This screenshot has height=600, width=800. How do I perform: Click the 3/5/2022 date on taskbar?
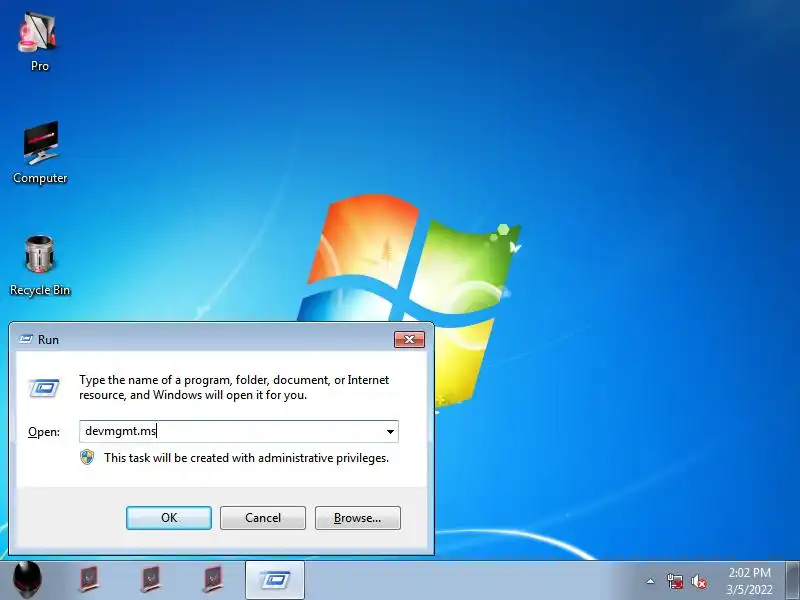[749, 590]
